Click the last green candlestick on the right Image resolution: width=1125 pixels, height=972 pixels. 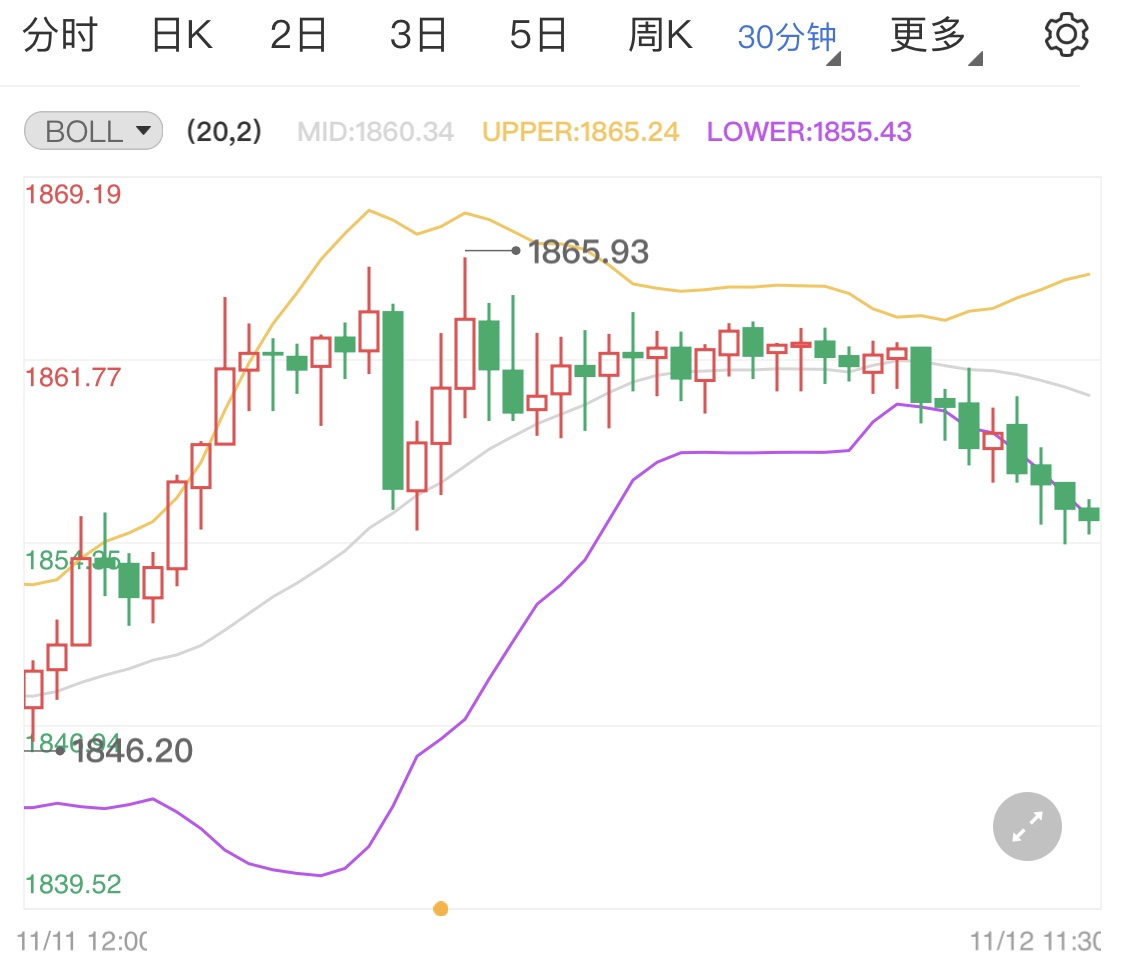tap(1089, 514)
